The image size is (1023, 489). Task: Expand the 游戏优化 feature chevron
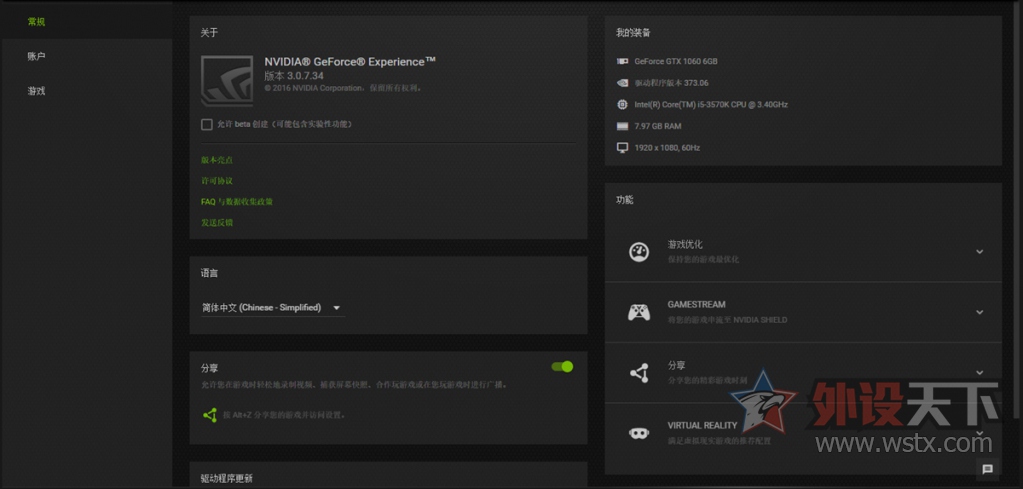tap(979, 252)
